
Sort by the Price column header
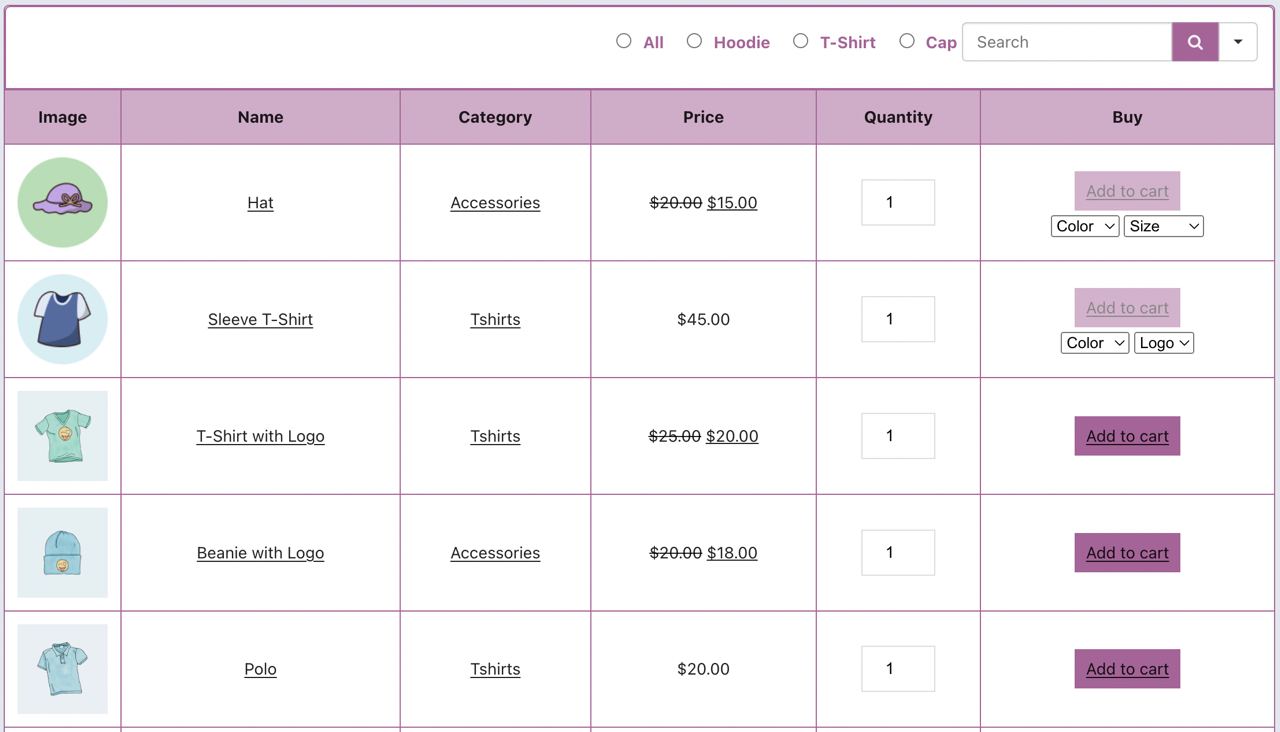(x=703, y=117)
